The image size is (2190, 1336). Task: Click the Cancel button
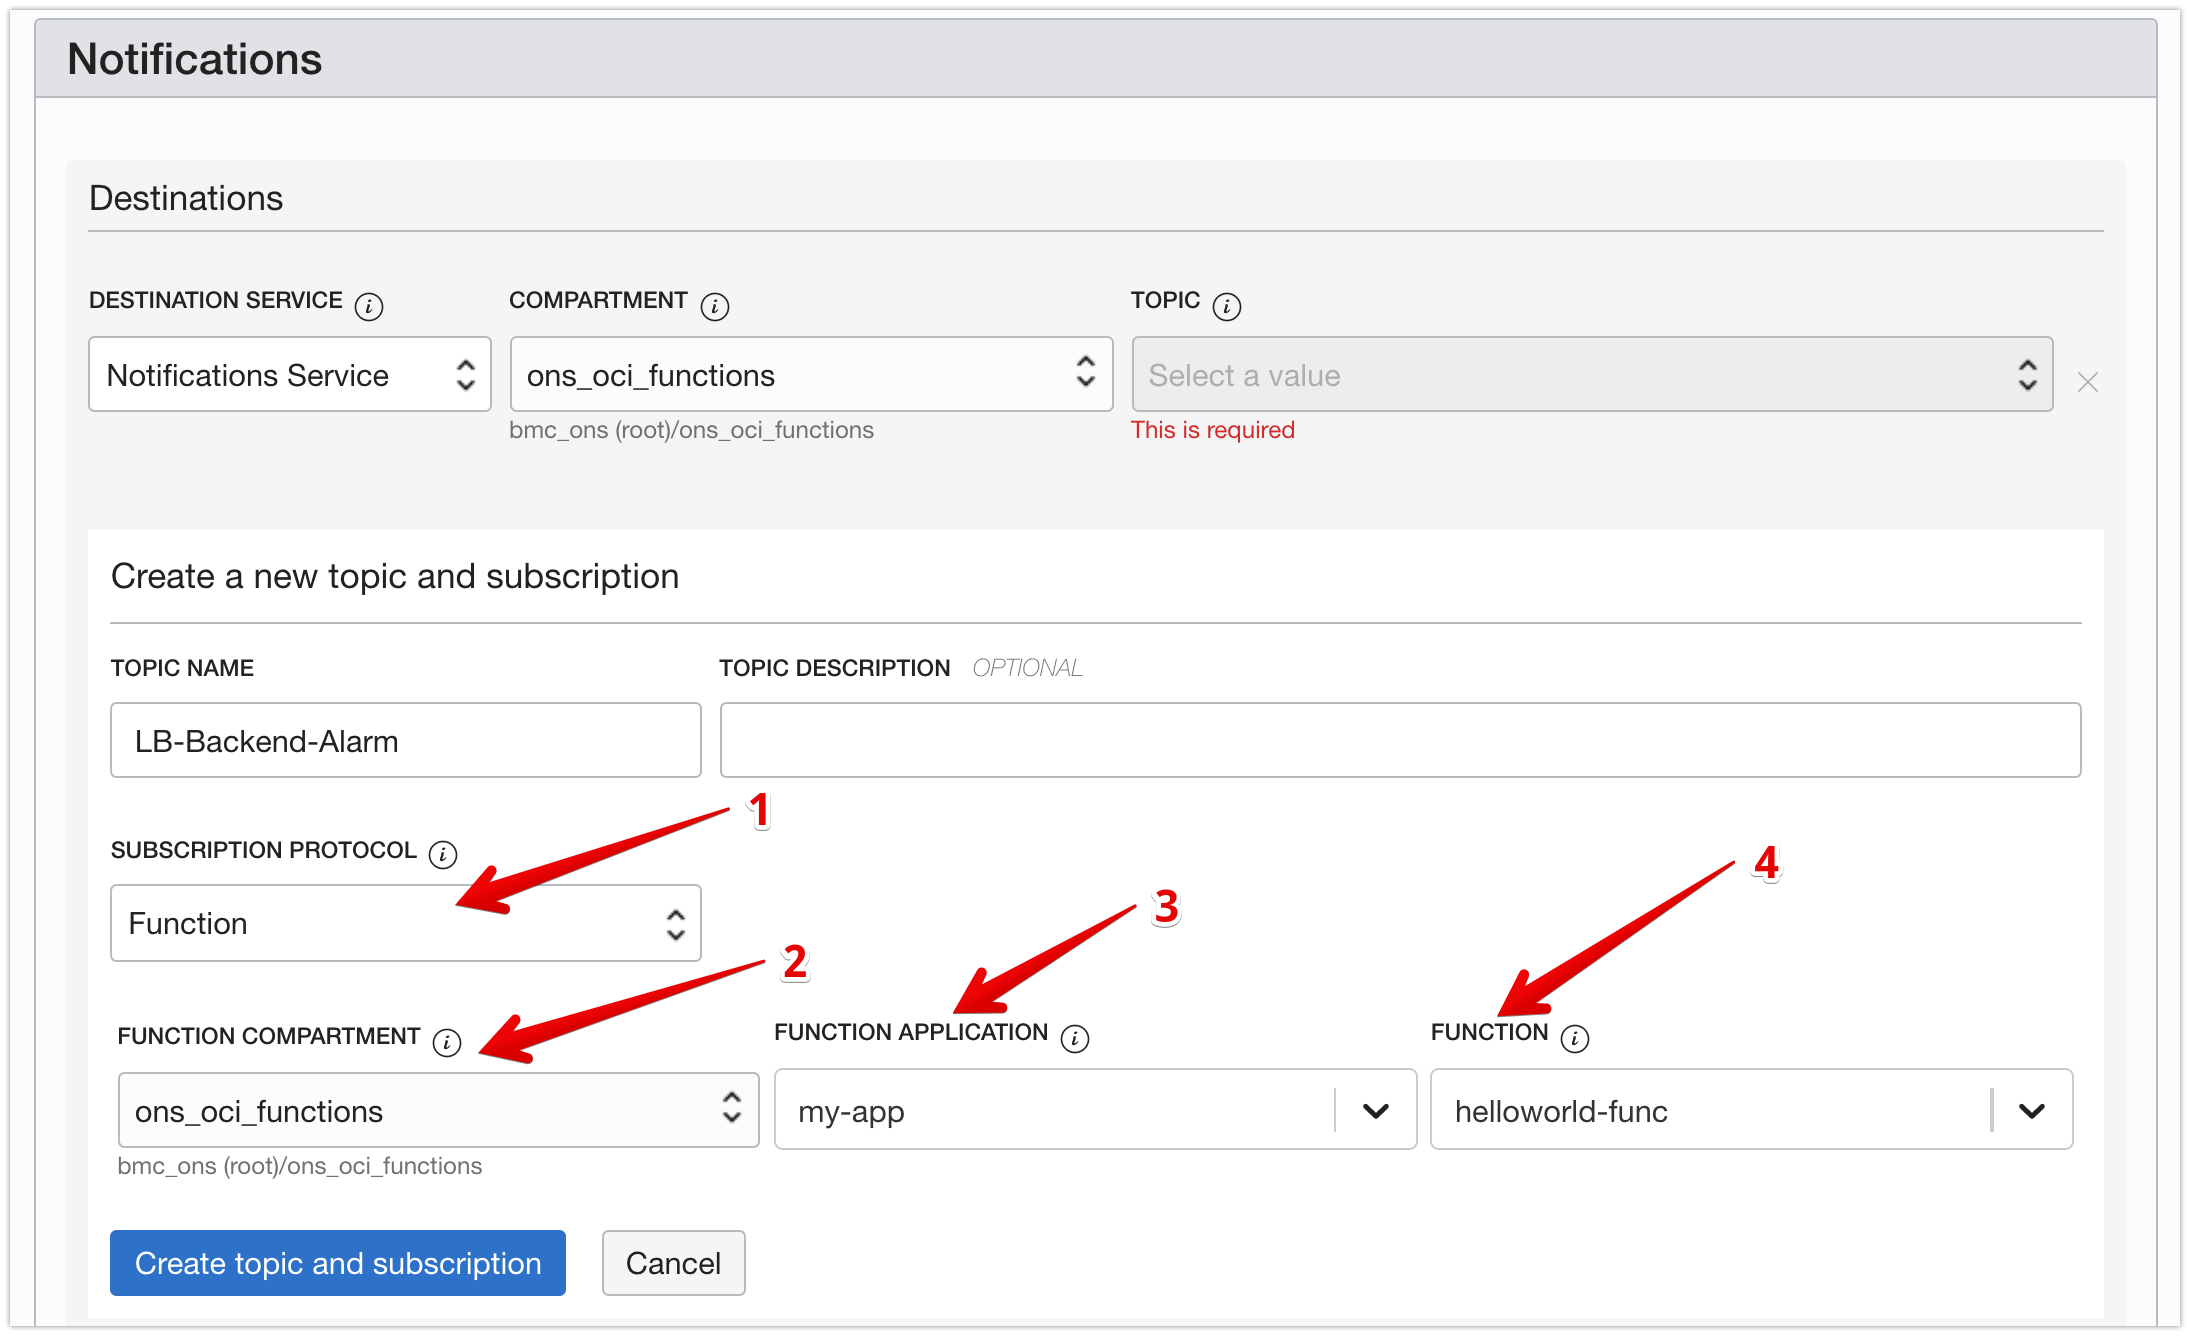[673, 1263]
